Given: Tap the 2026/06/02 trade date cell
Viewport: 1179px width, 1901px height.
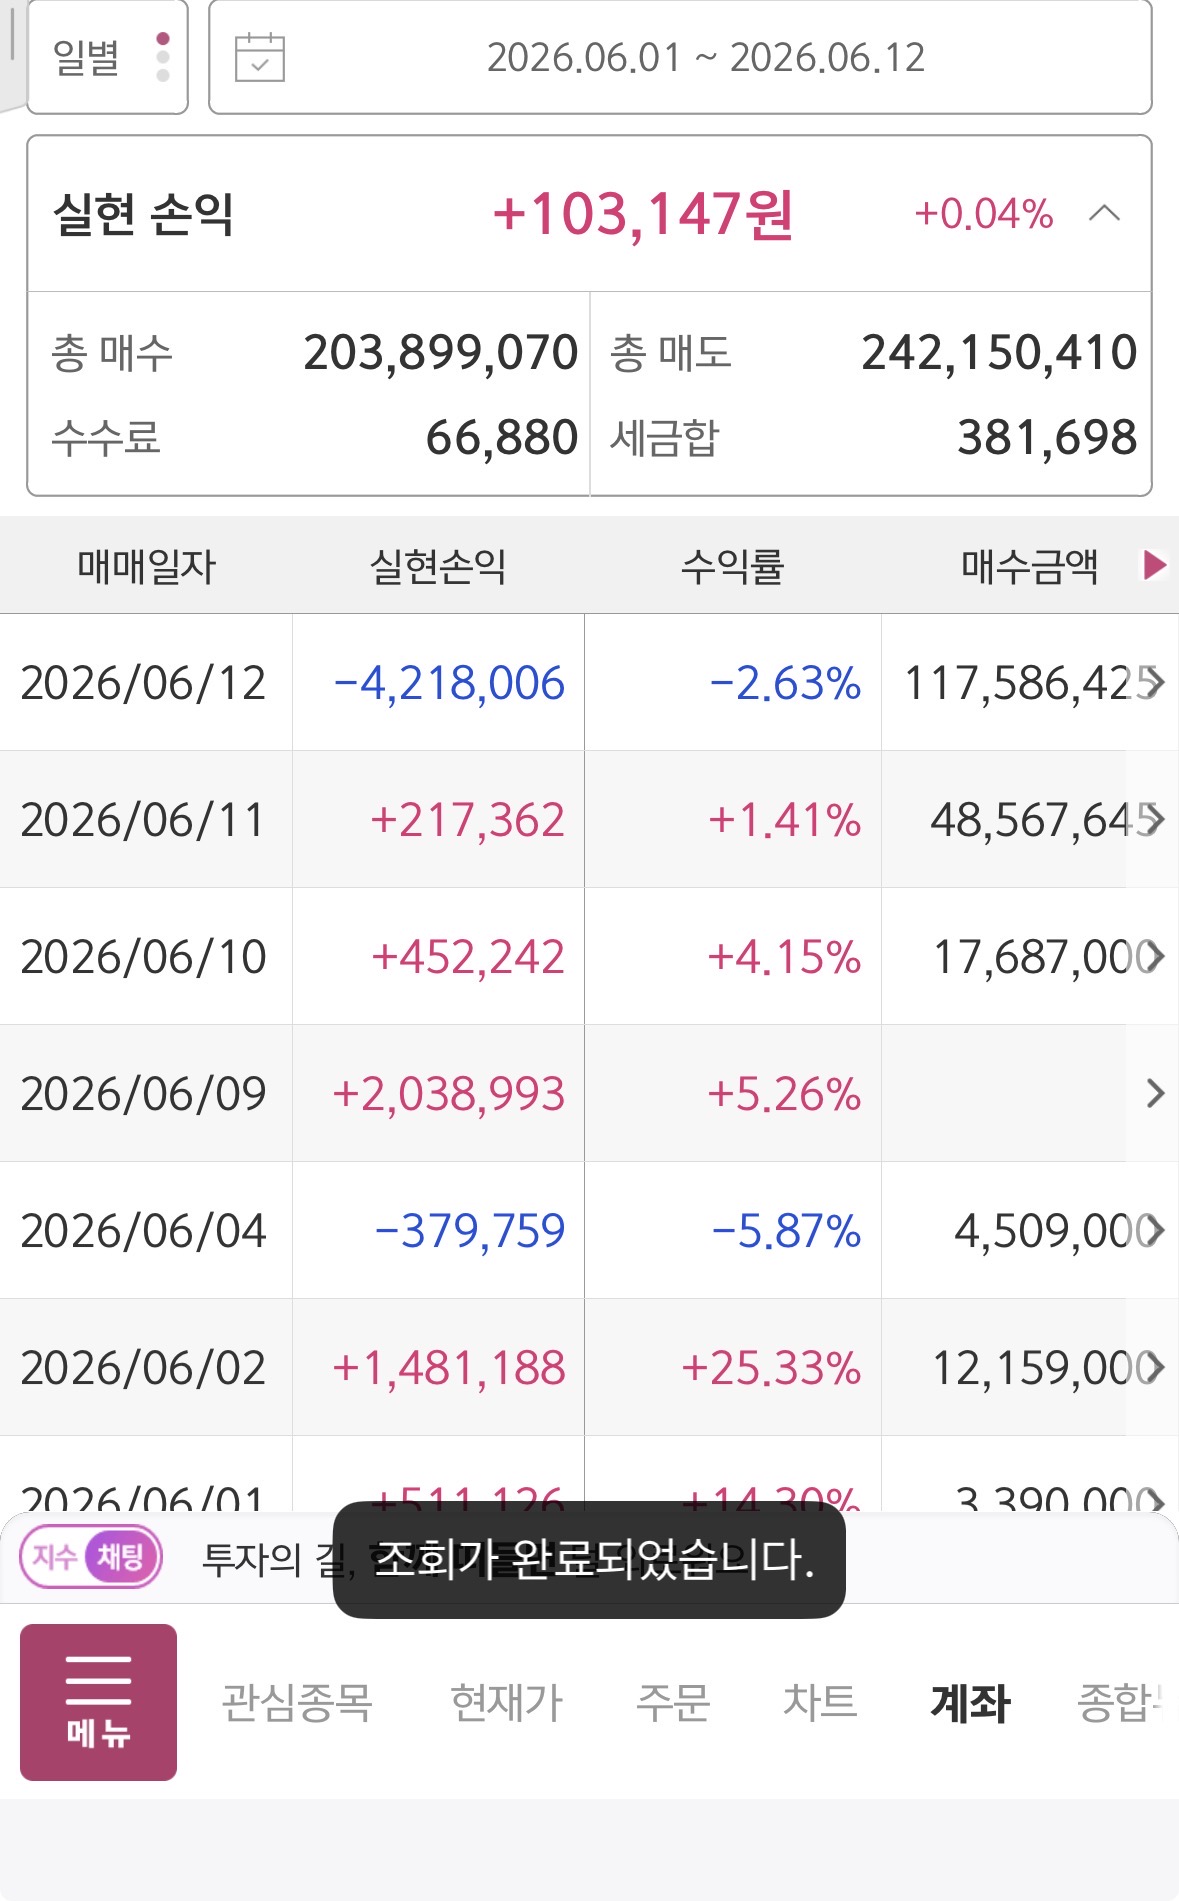Looking at the screenshot, I should (144, 1367).
